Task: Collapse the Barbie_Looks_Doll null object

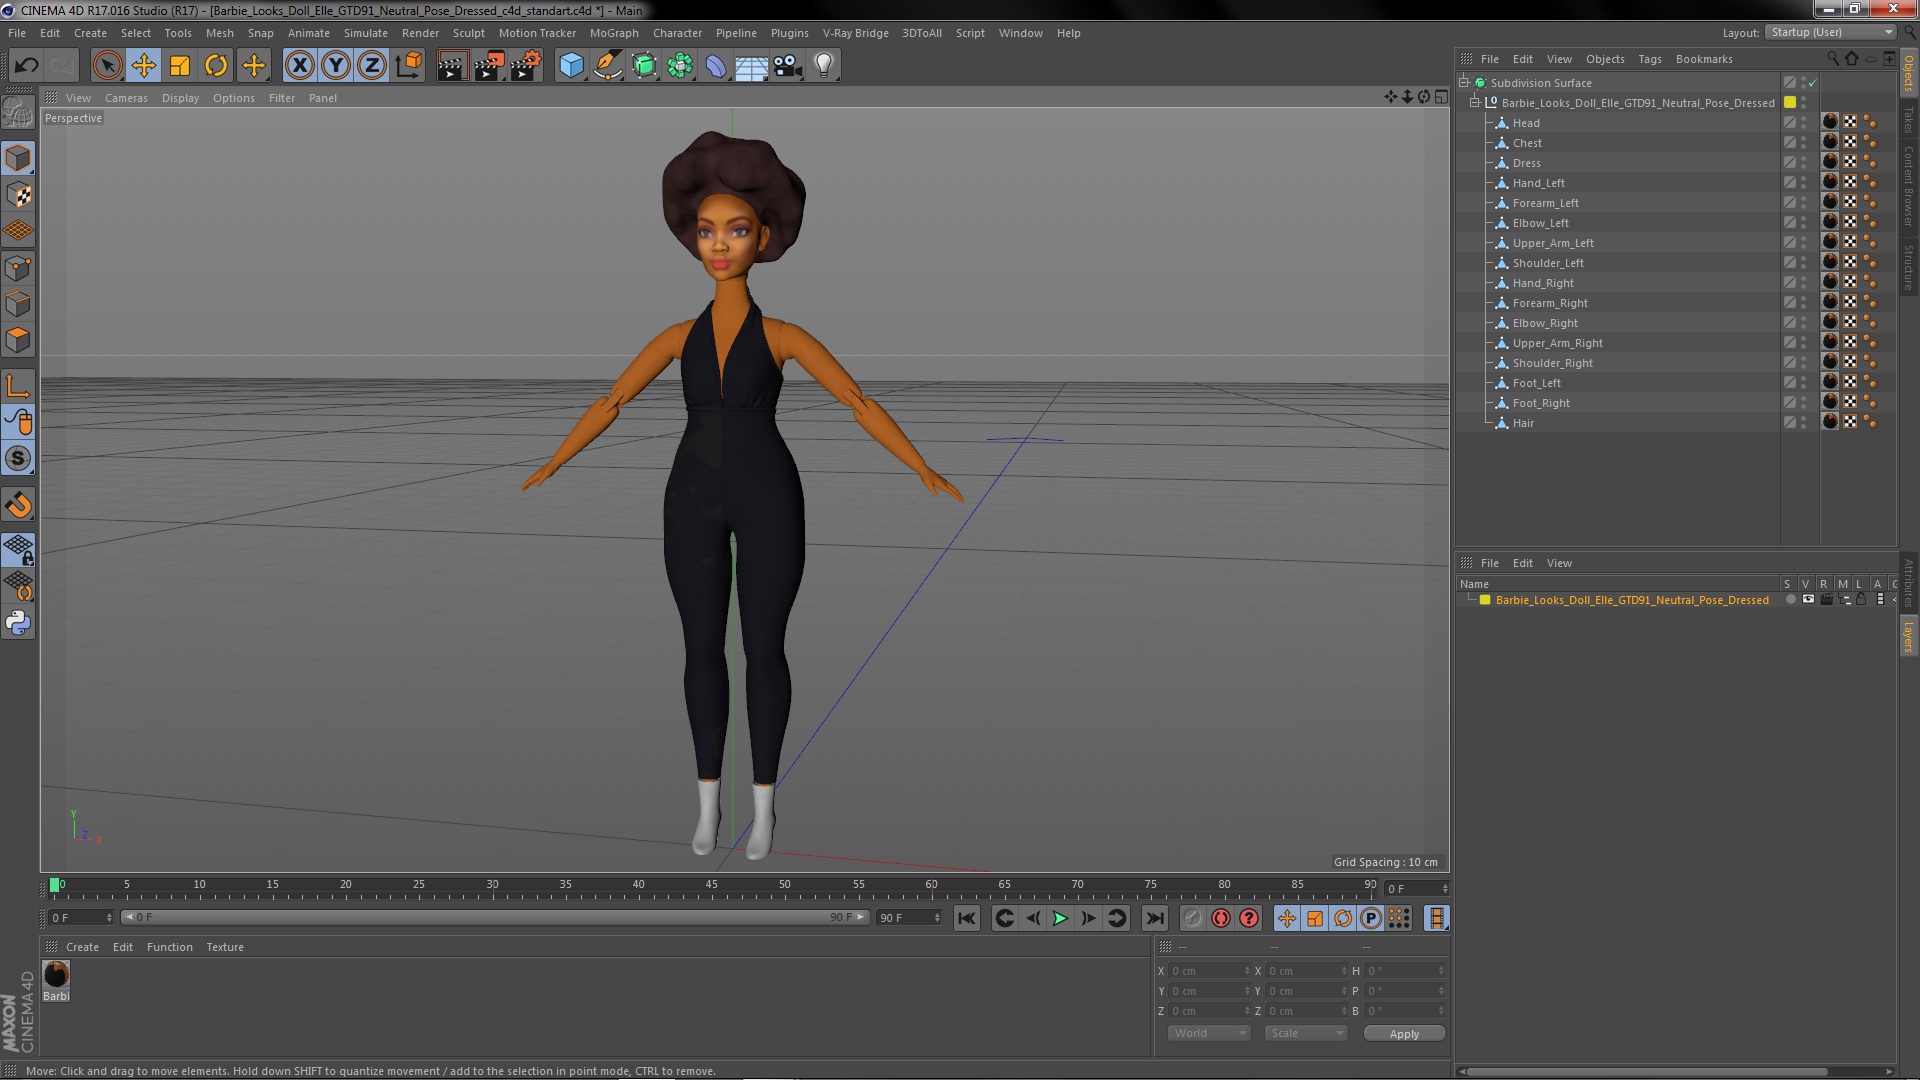Action: tap(1474, 103)
